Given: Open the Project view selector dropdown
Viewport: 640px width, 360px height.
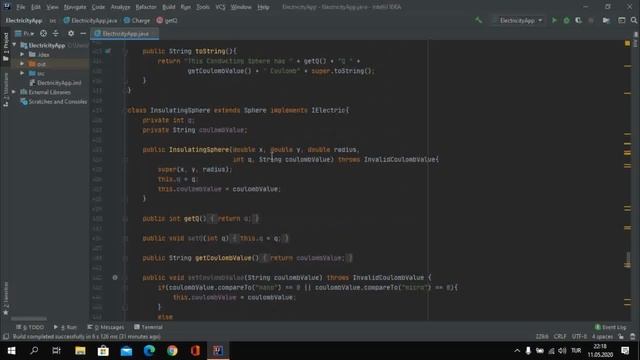Looking at the screenshot, I should [24, 33].
